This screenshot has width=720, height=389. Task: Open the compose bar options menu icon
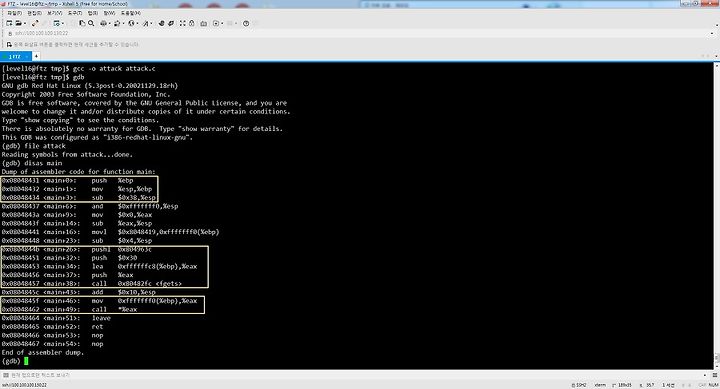pos(715,375)
